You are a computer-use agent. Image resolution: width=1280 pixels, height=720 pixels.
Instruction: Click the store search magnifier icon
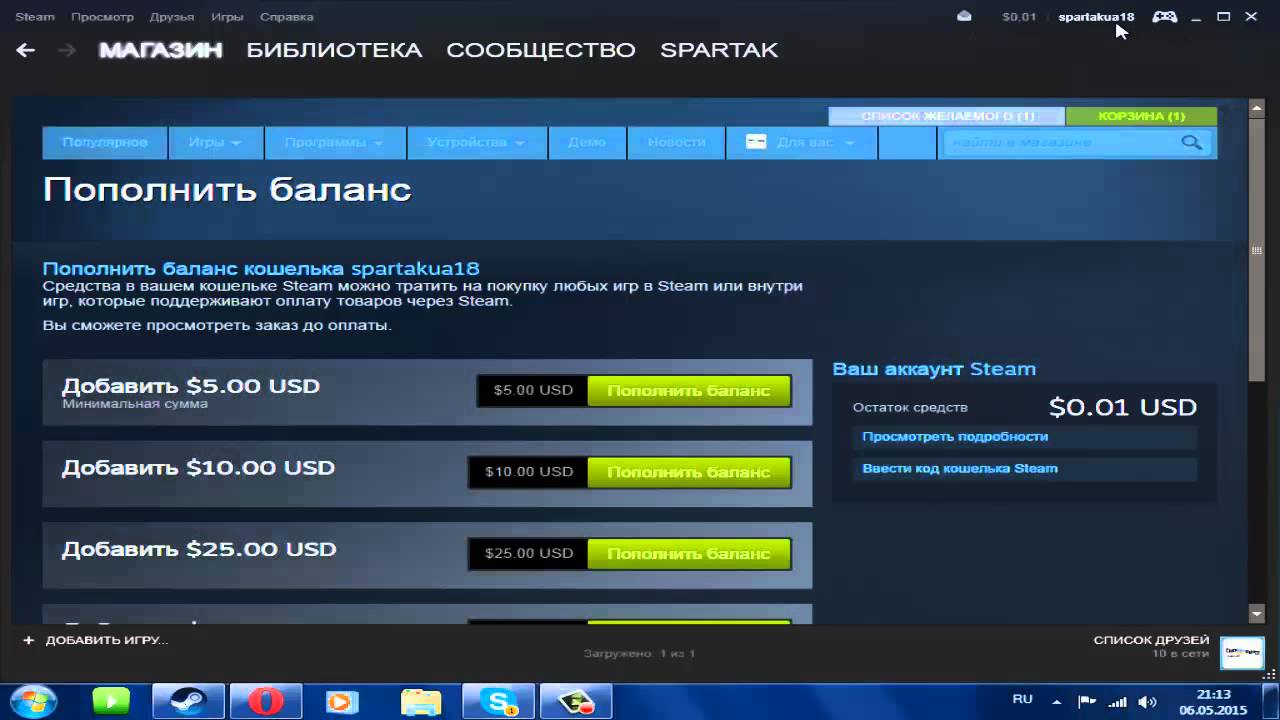pyautogui.click(x=1191, y=143)
